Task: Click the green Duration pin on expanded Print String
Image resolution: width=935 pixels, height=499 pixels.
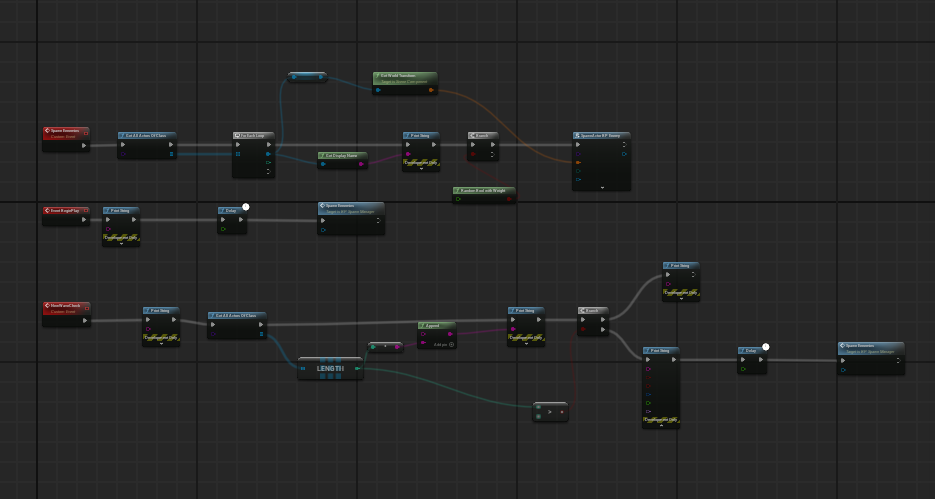Action: coord(648,402)
